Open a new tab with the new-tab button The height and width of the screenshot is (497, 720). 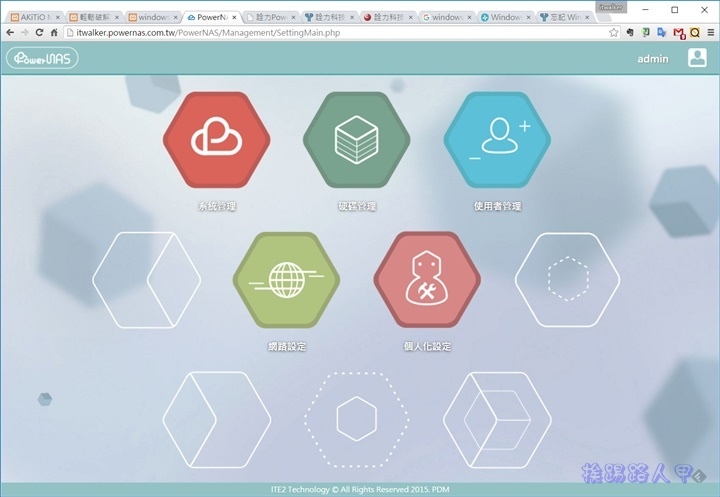pyautogui.click(x=603, y=17)
